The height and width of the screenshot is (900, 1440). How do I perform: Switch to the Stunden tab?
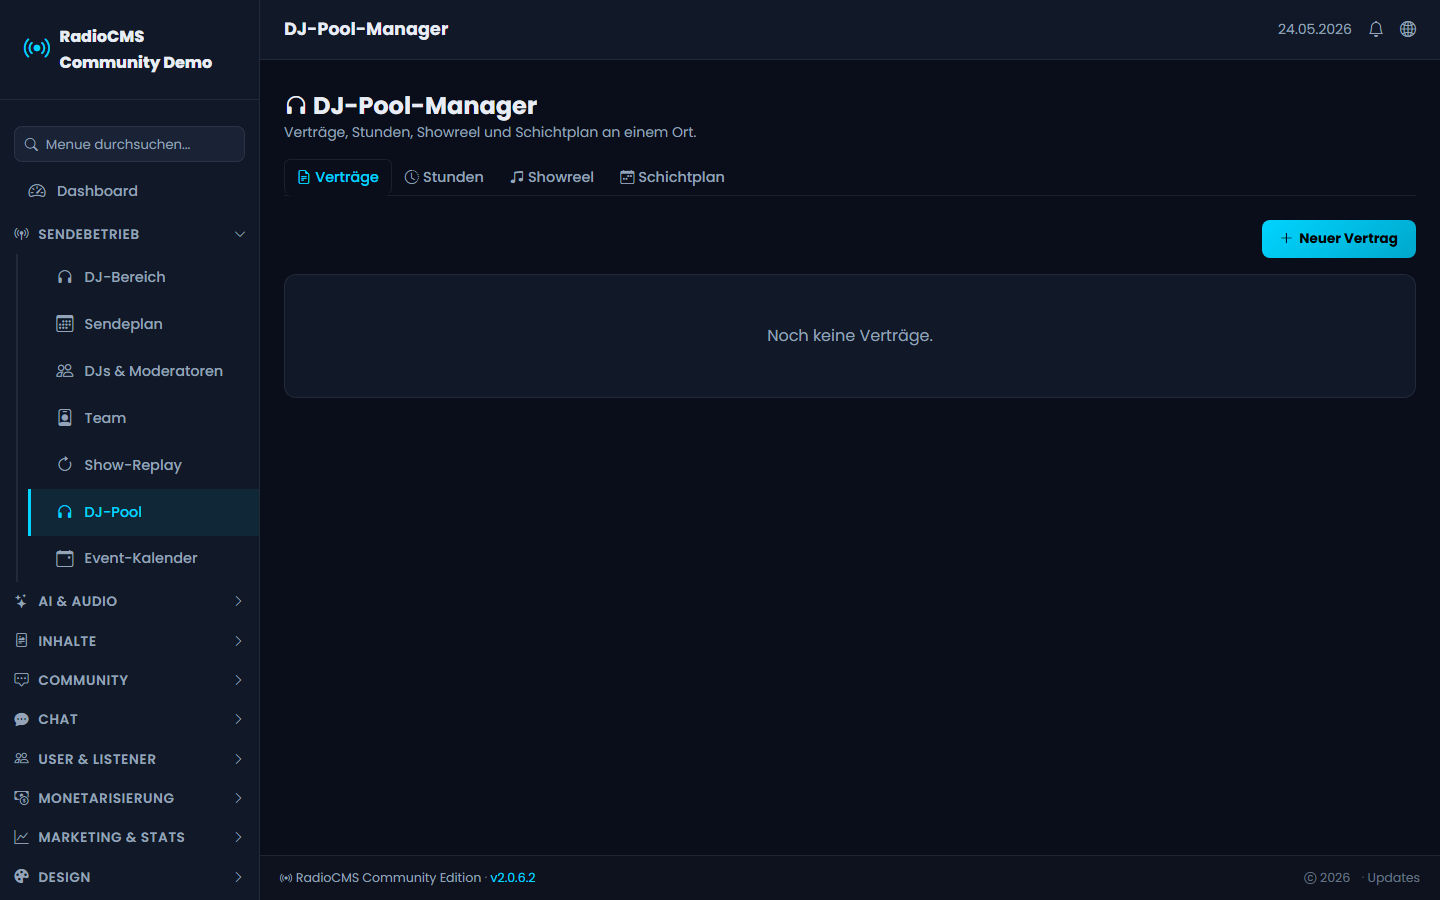[x=444, y=177]
